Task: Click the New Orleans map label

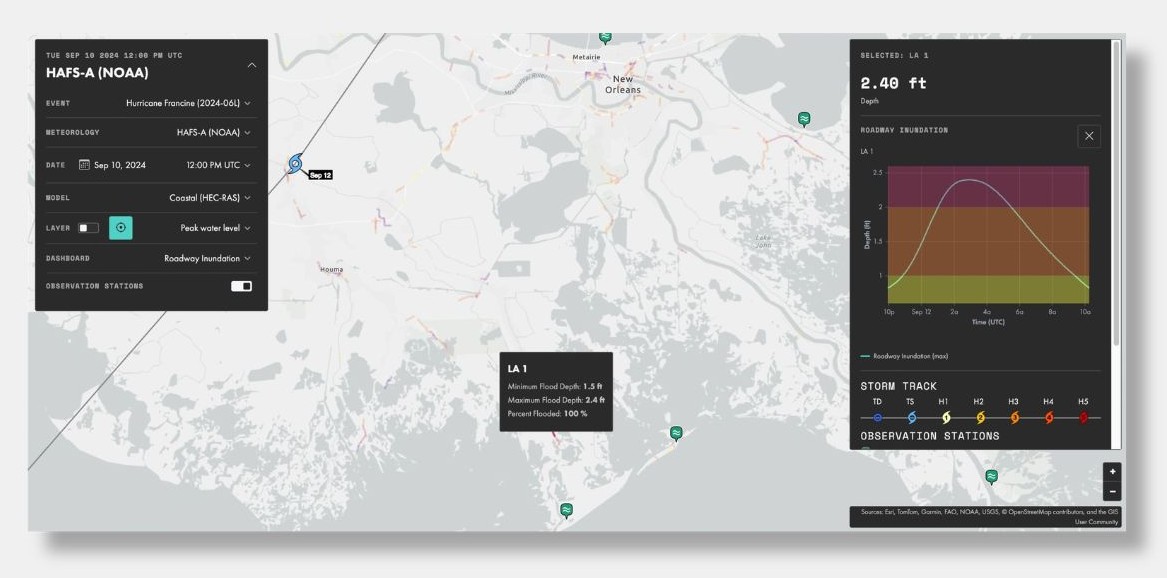Action: coord(623,84)
